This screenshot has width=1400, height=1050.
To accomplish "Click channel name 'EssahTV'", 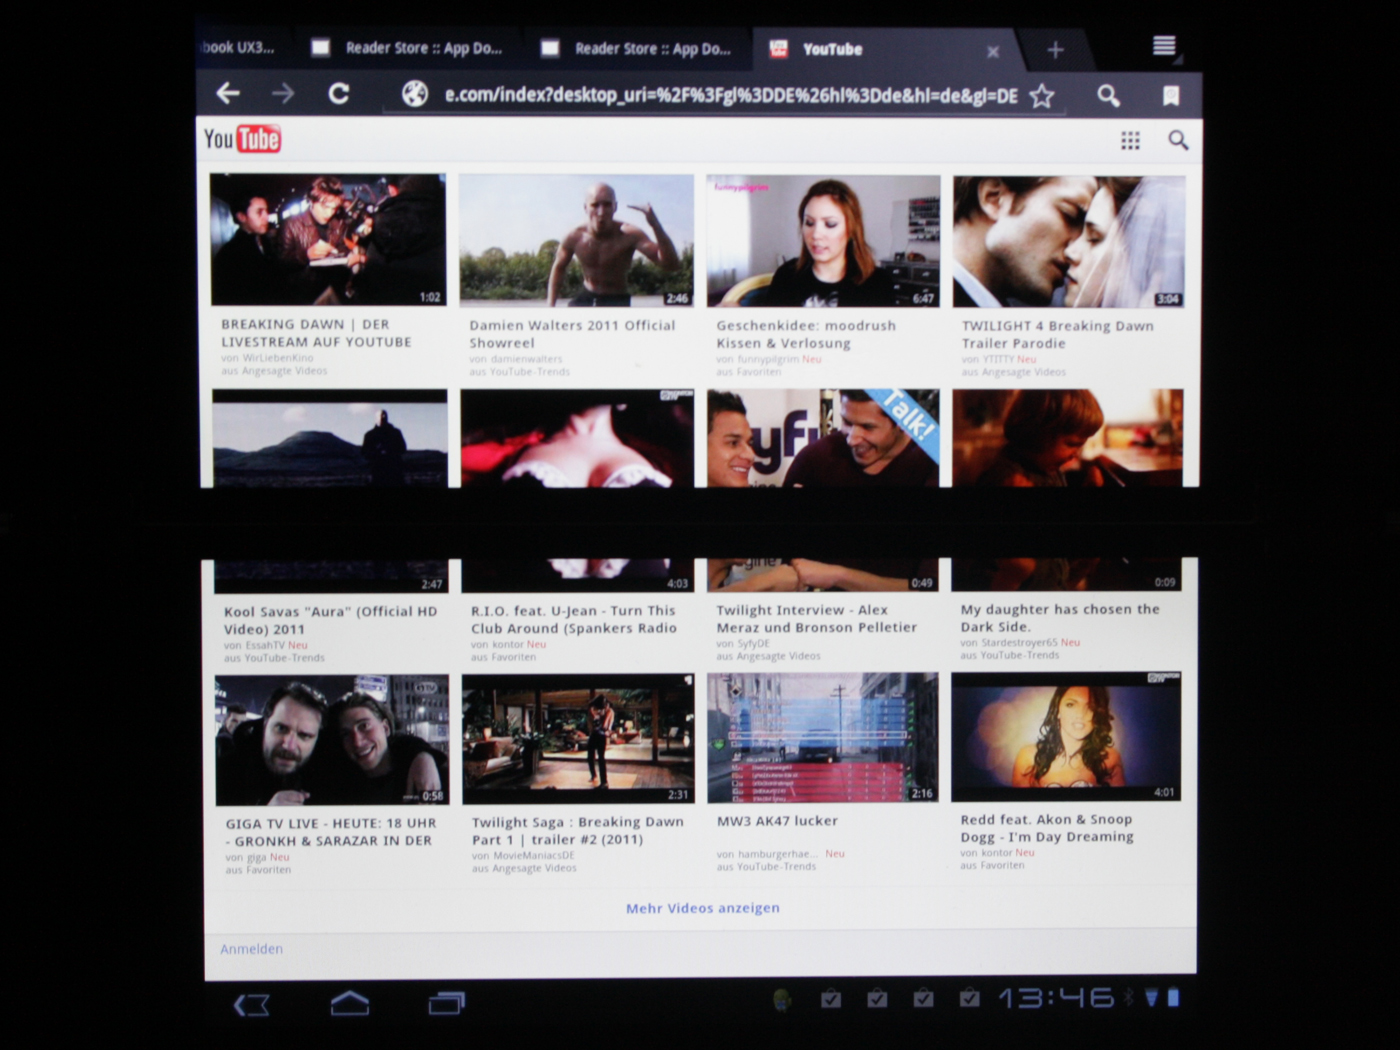I will (264, 645).
